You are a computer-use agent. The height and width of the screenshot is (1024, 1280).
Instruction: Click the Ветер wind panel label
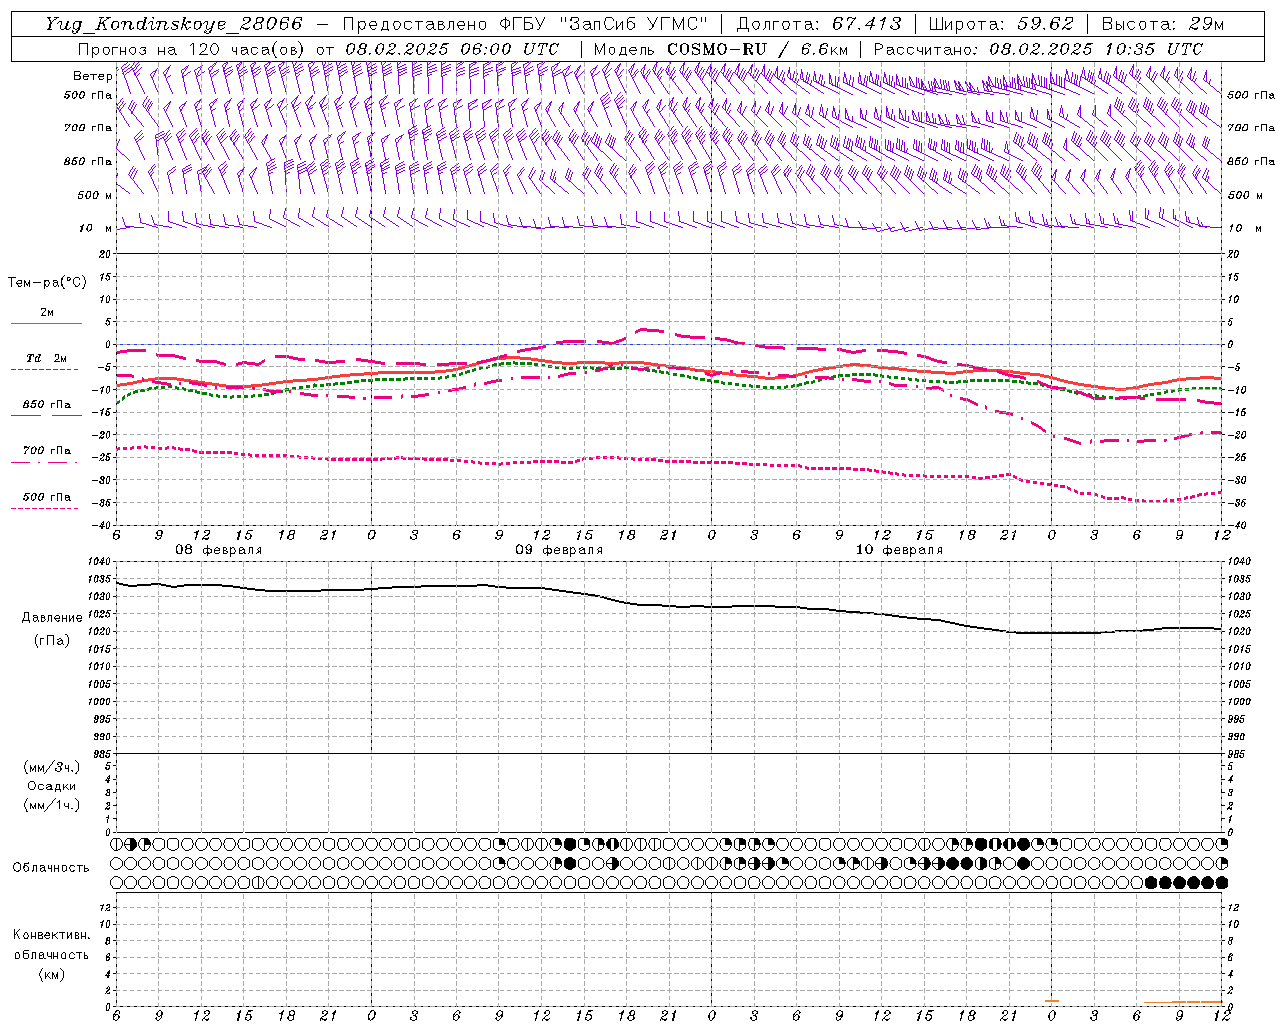click(x=92, y=76)
